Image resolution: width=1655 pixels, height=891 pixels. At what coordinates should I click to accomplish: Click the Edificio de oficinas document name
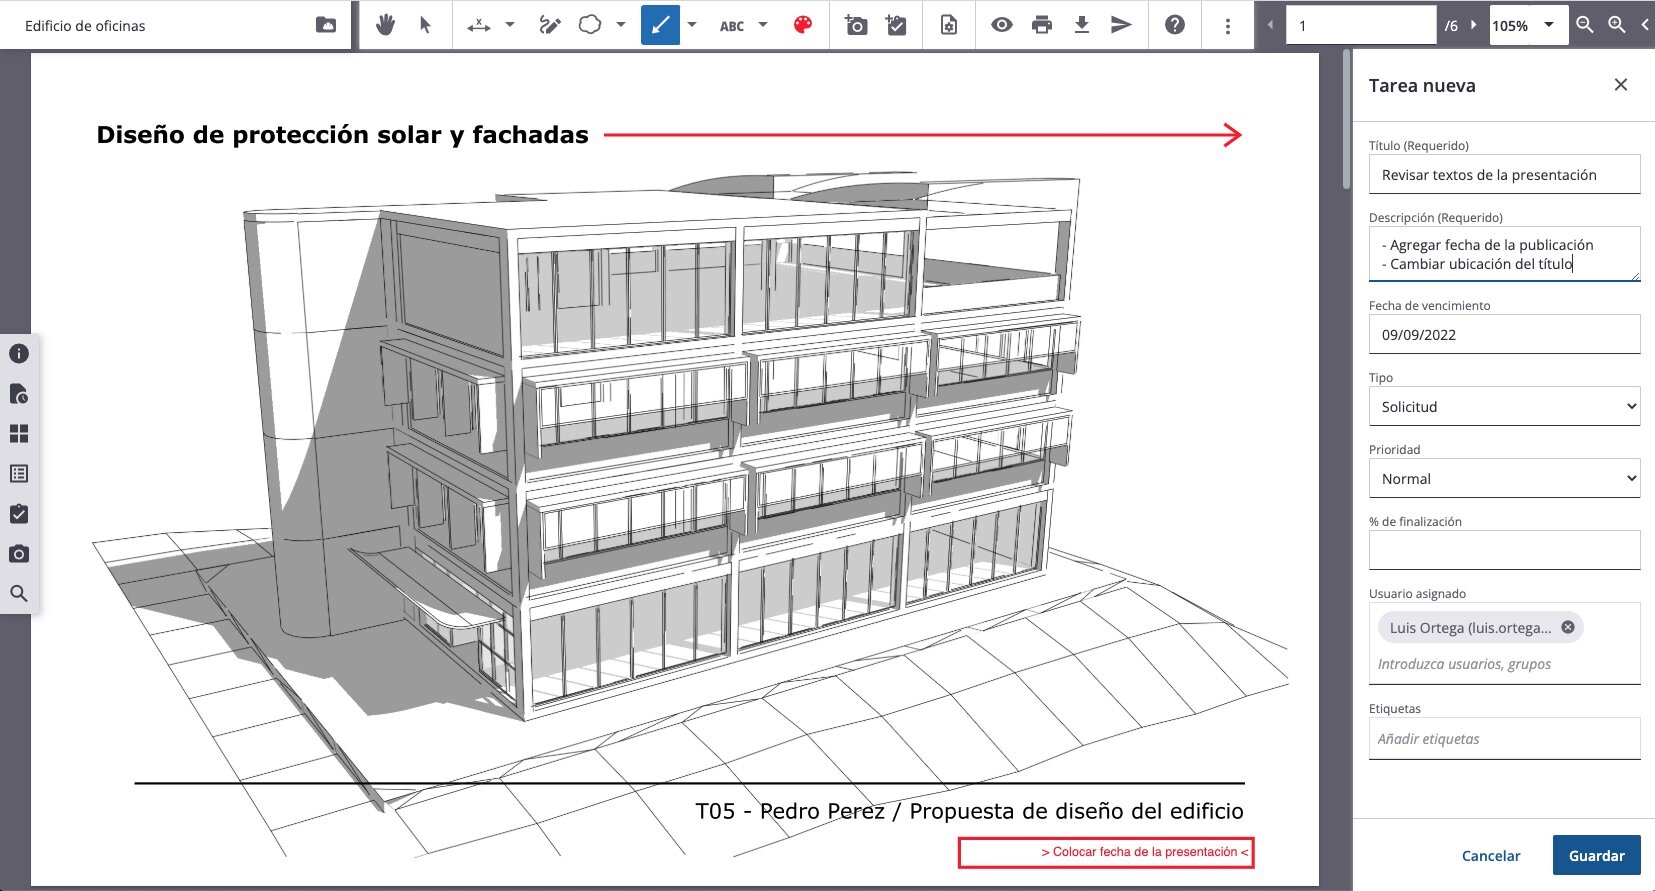[85, 26]
